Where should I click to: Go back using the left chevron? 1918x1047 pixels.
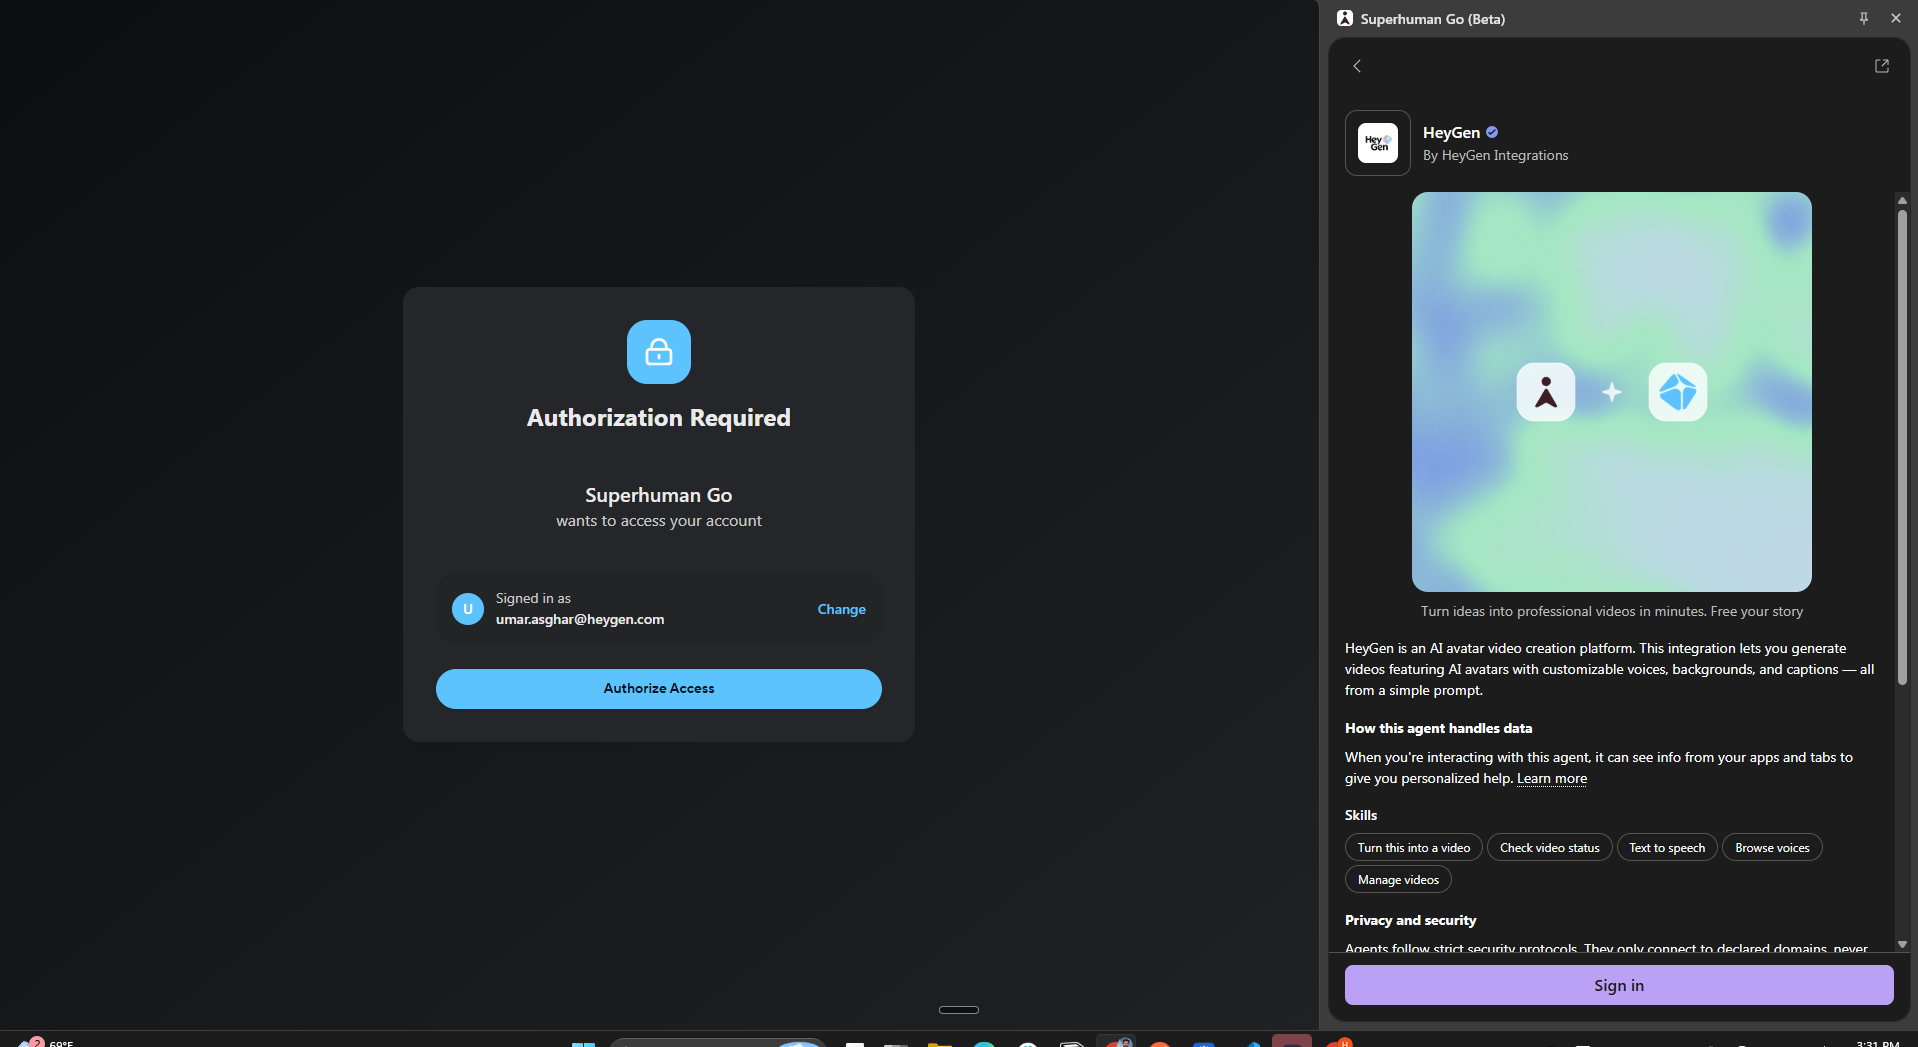pos(1357,66)
